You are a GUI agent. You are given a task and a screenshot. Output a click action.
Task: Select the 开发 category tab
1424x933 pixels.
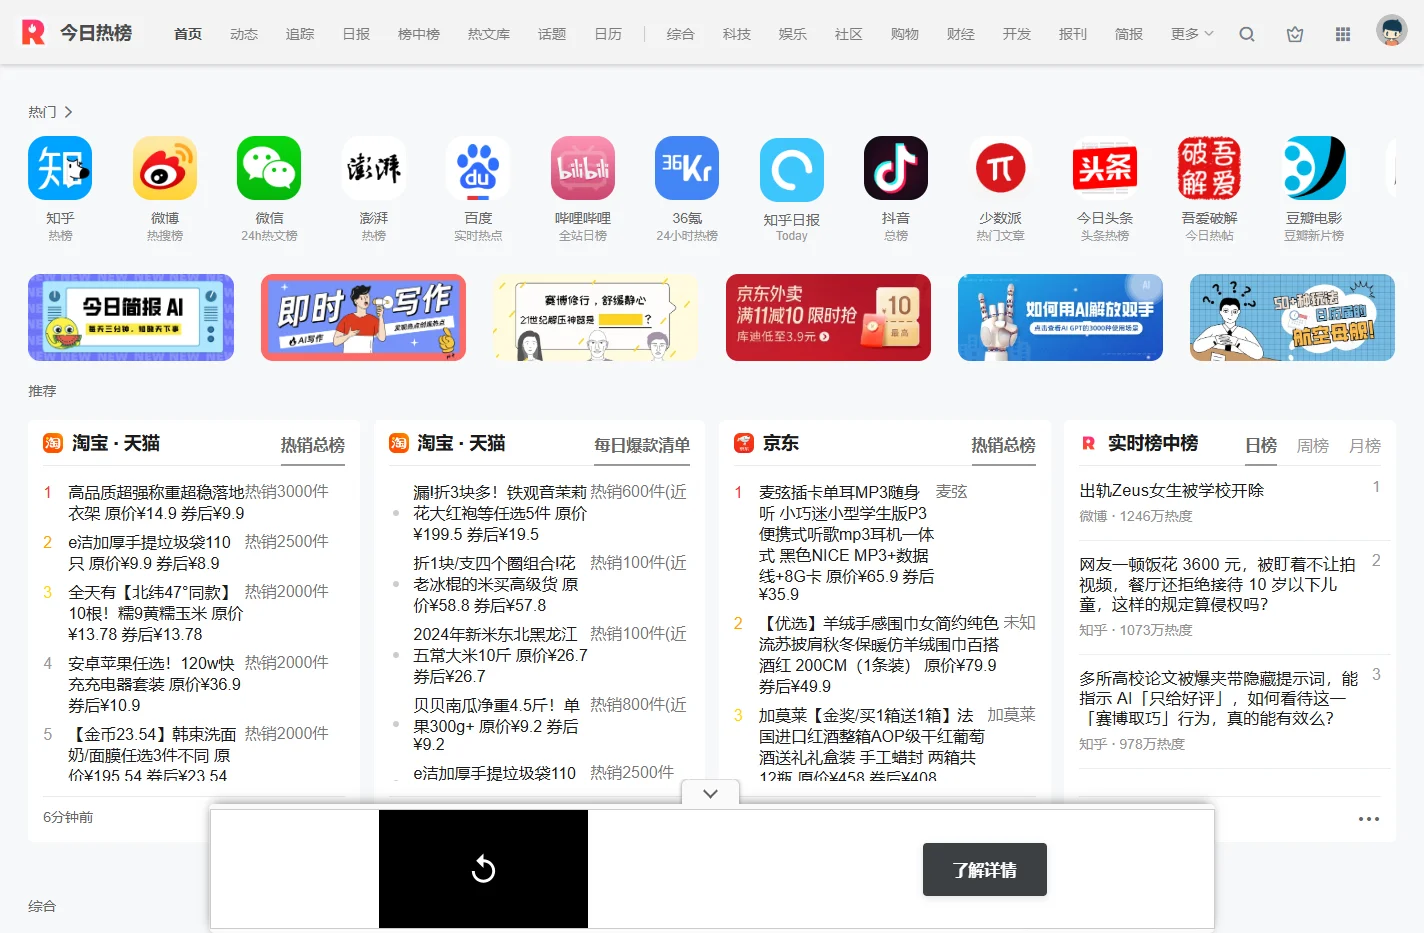click(1017, 34)
